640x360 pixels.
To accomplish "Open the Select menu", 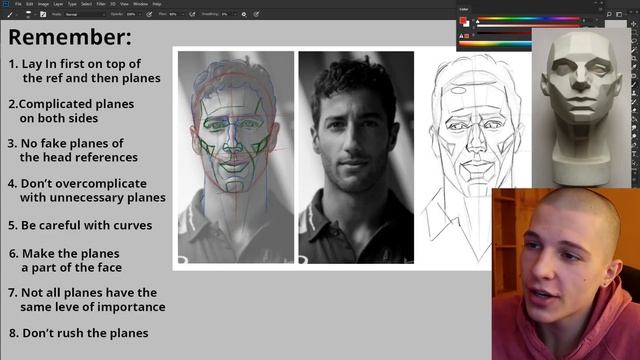I will (86, 4).
